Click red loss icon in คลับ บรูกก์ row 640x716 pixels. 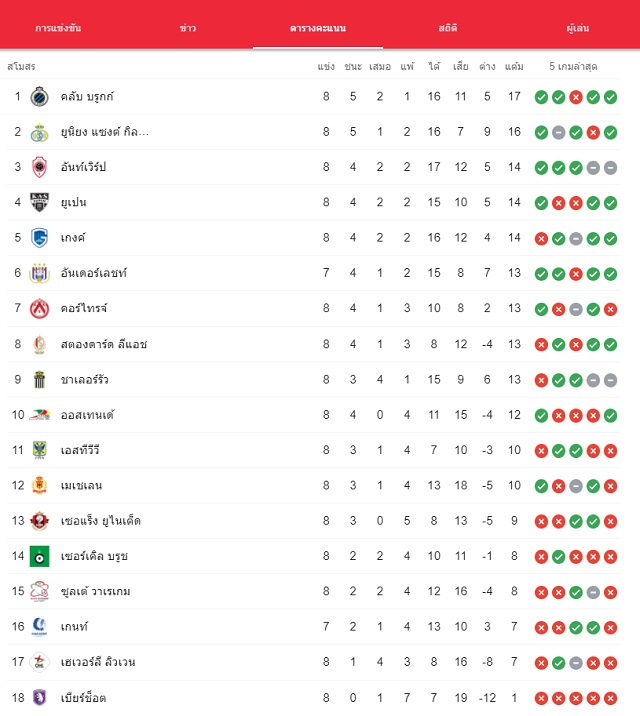tap(576, 97)
